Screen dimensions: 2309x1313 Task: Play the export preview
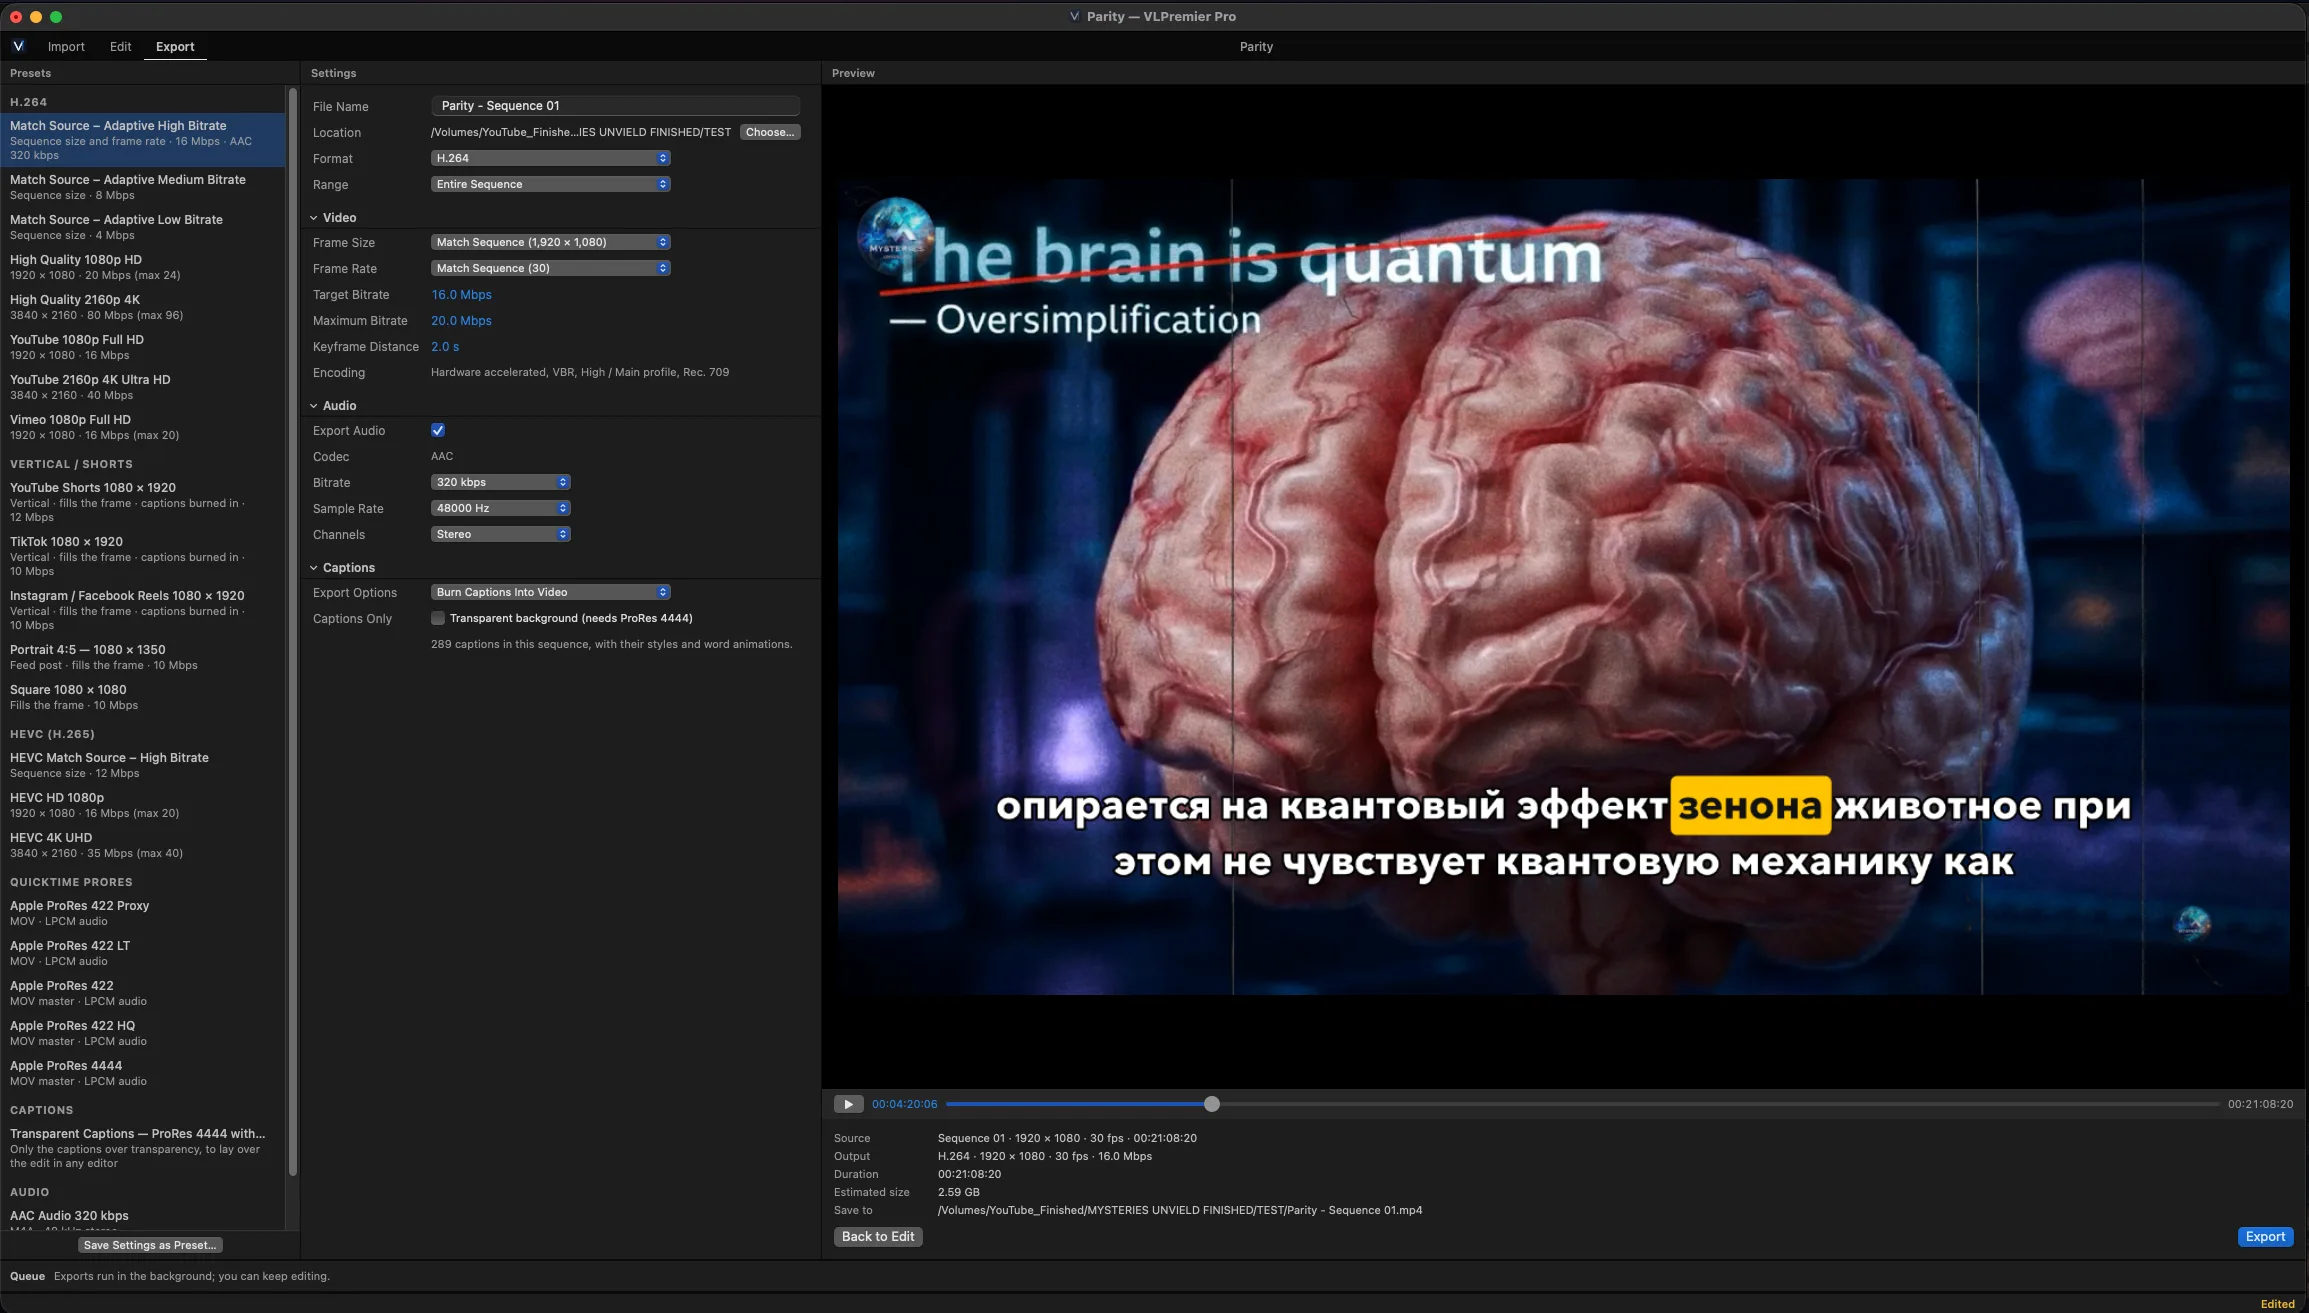coord(848,1104)
